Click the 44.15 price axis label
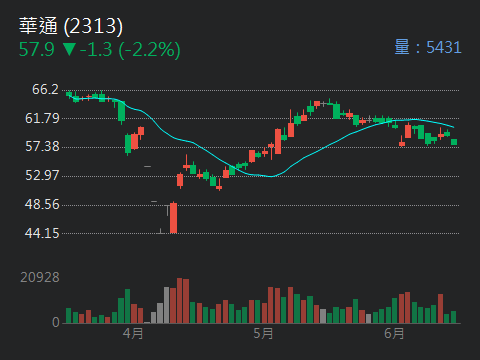The width and height of the screenshot is (480, 360). click(42, 233)
